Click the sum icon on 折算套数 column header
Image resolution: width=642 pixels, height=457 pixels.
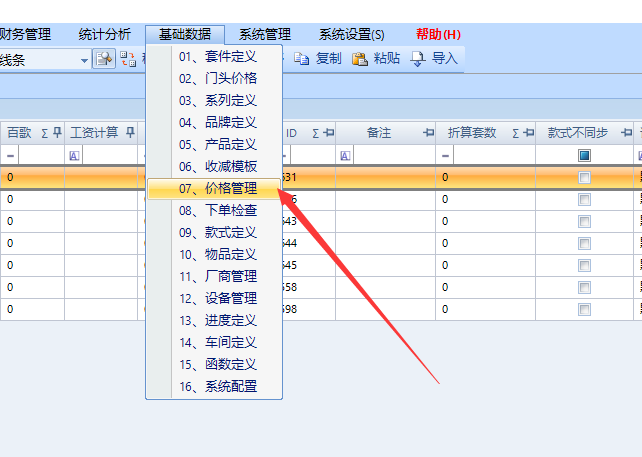(516, 132)
